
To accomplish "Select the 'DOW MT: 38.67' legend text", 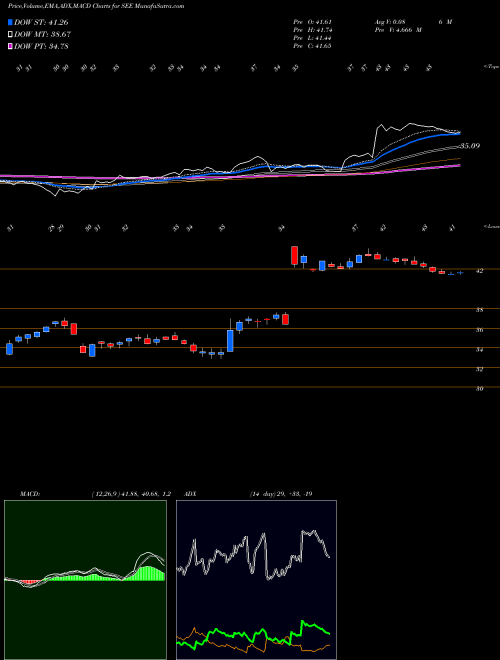I will (43, 35).
